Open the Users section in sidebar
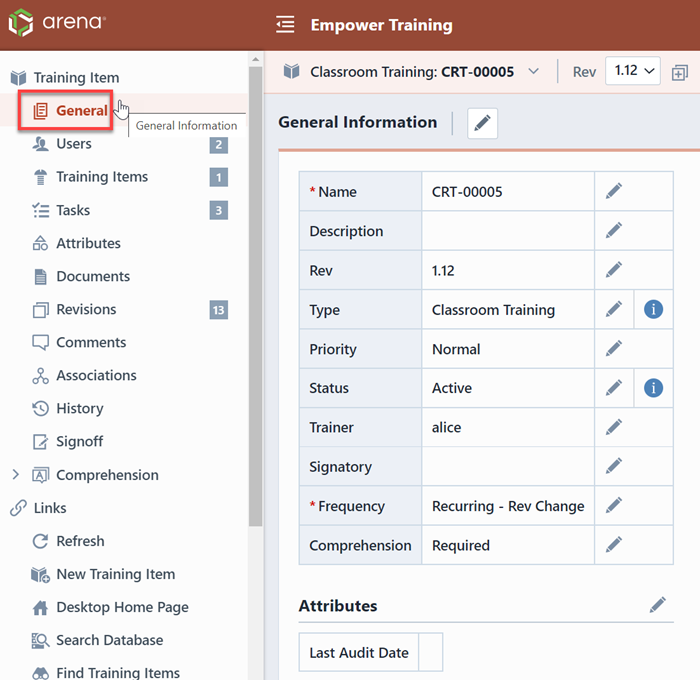700x680 pixels. point(73,144)
